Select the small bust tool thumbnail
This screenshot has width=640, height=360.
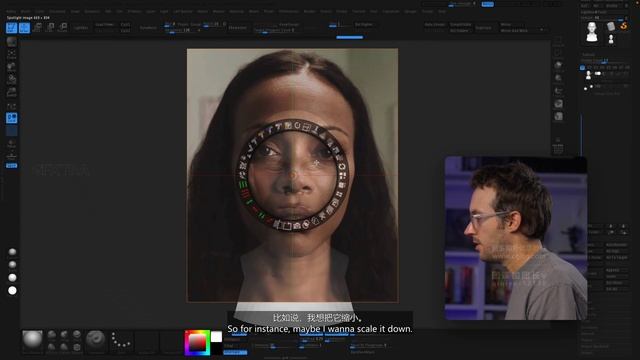pyautogui.click(x=611, y=39)
